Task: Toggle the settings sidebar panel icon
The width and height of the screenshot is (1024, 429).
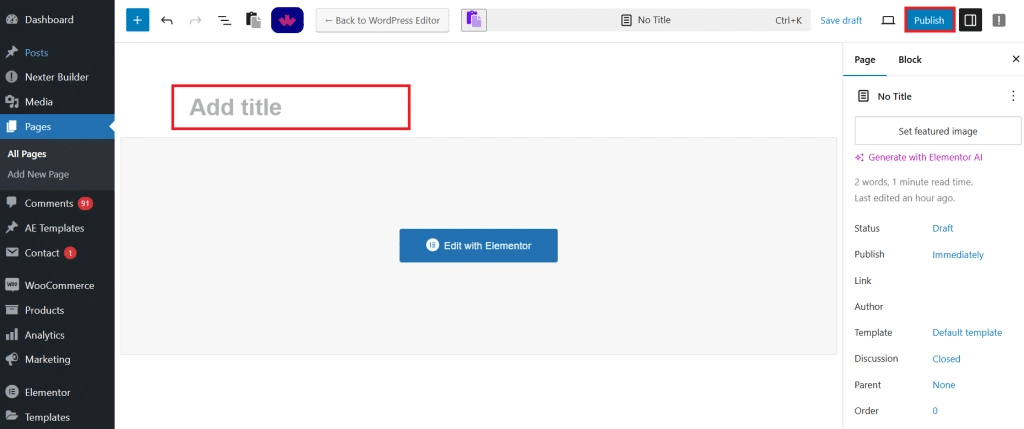Action: point(970,20)
